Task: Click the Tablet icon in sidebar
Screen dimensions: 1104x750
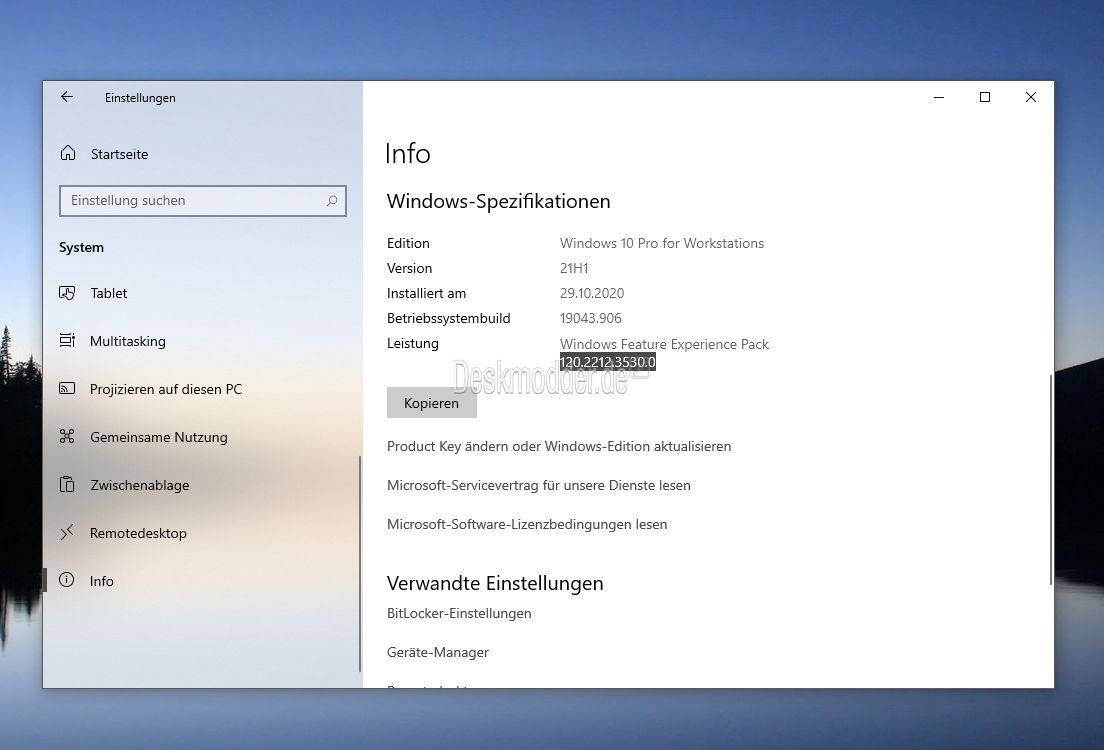Action: [x=67, y=293]
